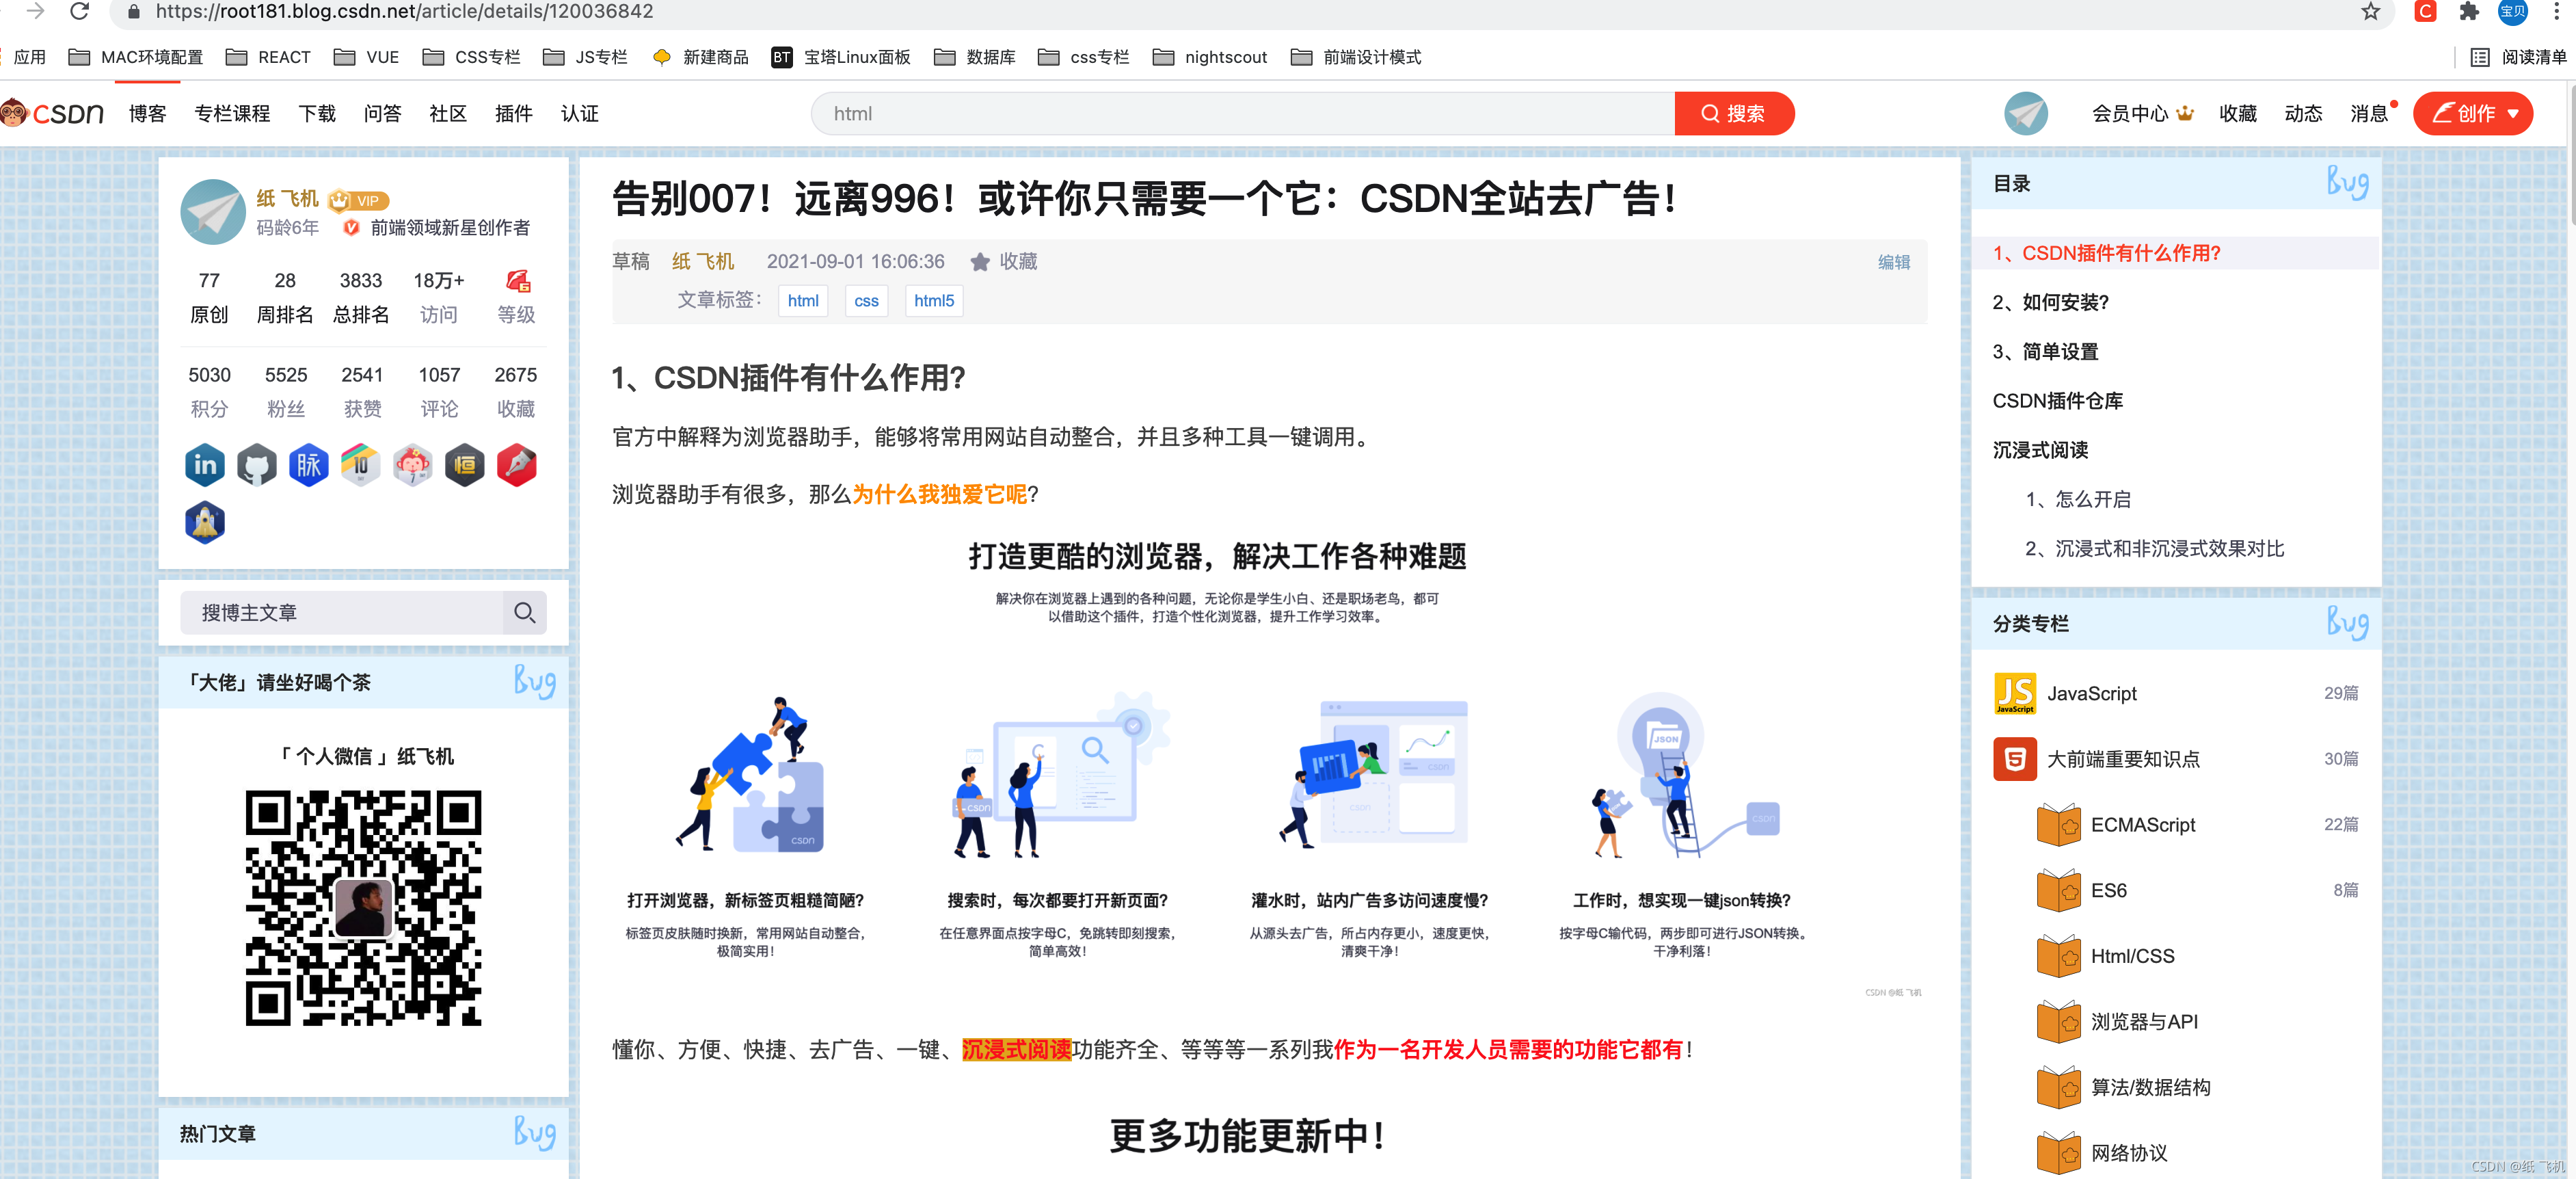Jump to TOC item 2、如何安装?
2576x1179 pixels.
click(2051, 302)
